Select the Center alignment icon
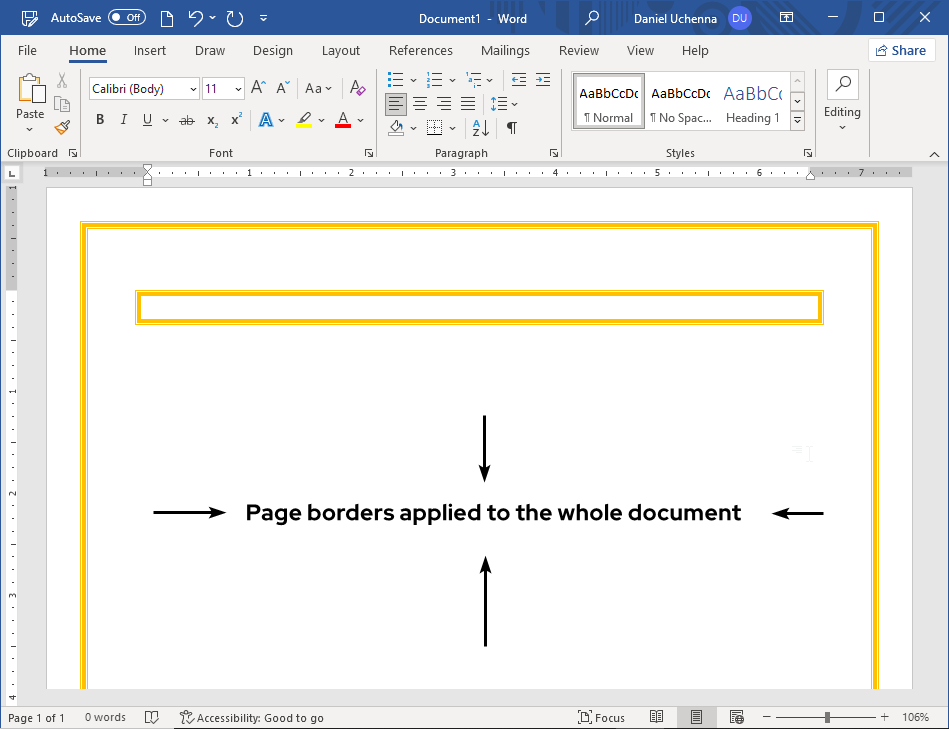 tap(420, 103)
